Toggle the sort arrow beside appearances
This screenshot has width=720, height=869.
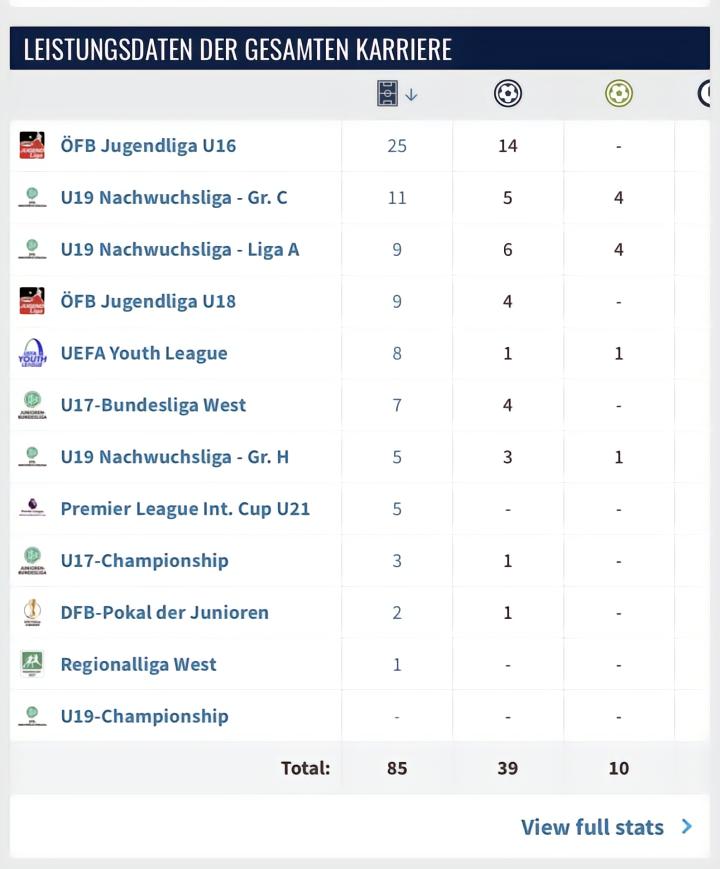[411, 95]
